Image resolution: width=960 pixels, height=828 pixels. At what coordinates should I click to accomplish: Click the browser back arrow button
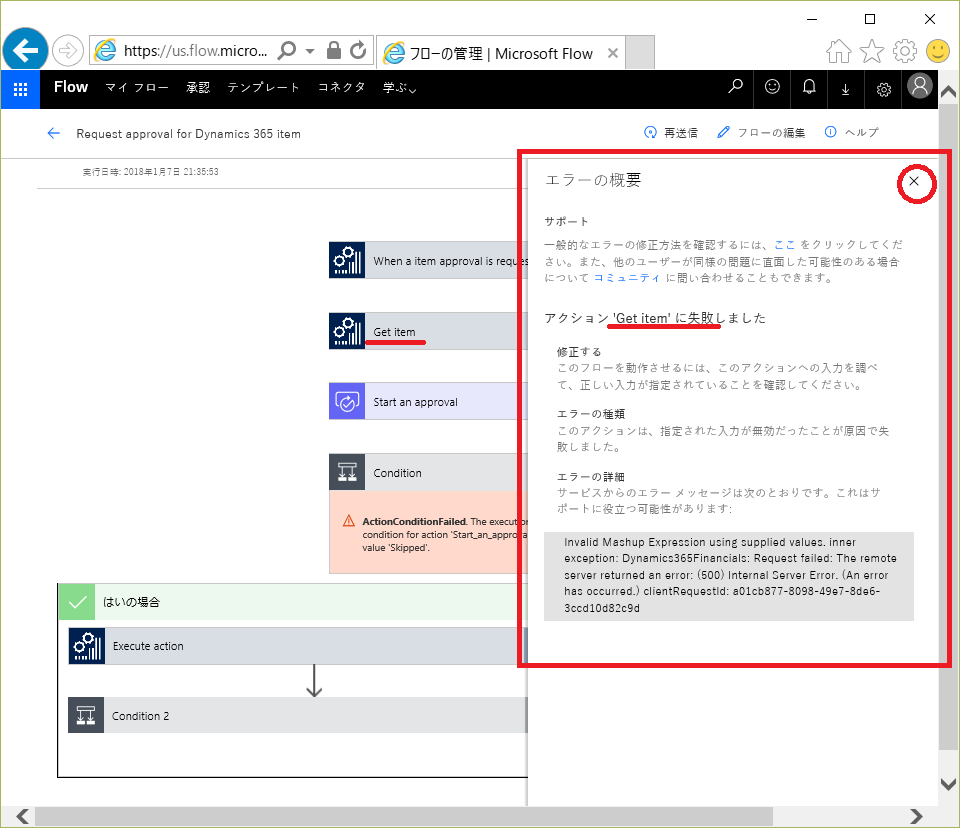pyautogui.click(x=25, y=51)
